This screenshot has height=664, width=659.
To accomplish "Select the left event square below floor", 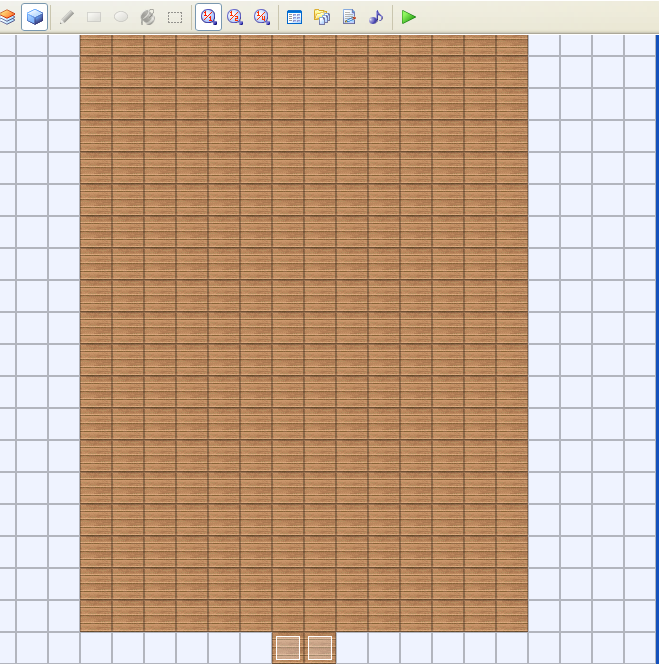I will click(x=288, y=648).
